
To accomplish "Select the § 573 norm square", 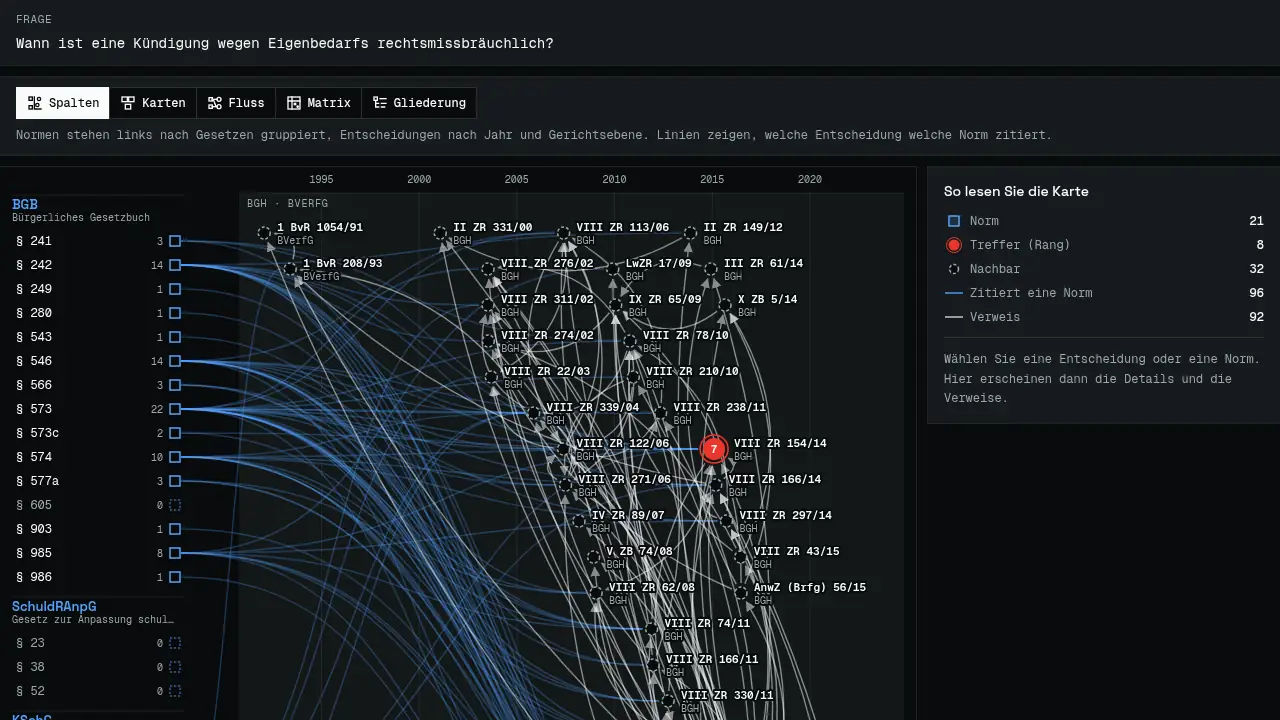I will coord(175,409).
